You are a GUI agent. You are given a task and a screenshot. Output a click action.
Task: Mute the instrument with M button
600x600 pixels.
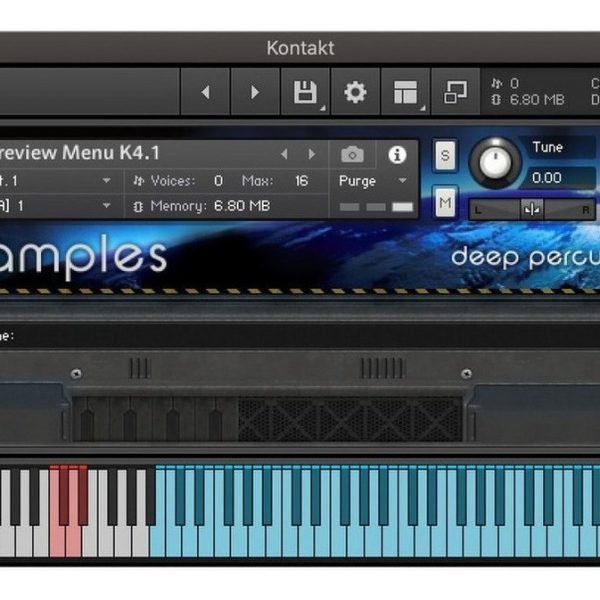pos(445,202)
